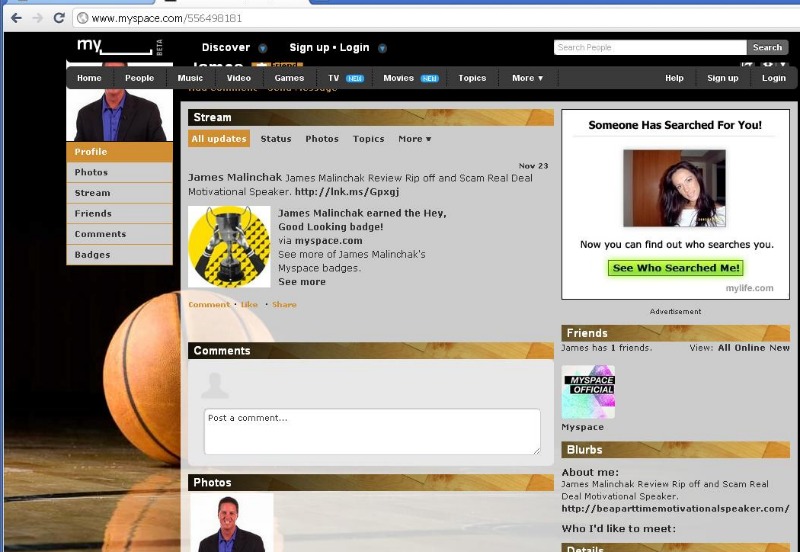Select the All updates stream filter
Screen dimensions: 800x552
pos(219,139)
